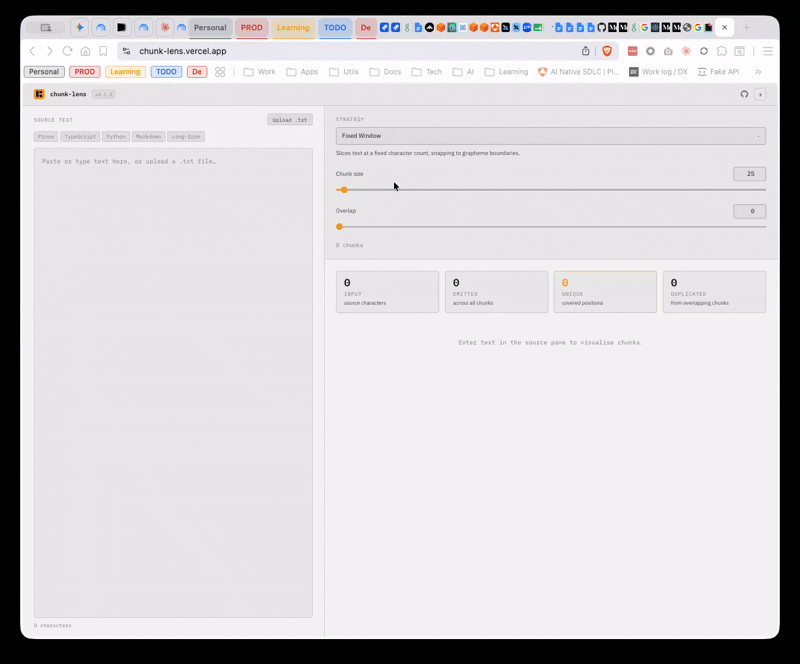Switch to the blue-purple sparkle pinned tab
Image resolution: width=800 pixels, height=664 pixels.
coord(80,28)
